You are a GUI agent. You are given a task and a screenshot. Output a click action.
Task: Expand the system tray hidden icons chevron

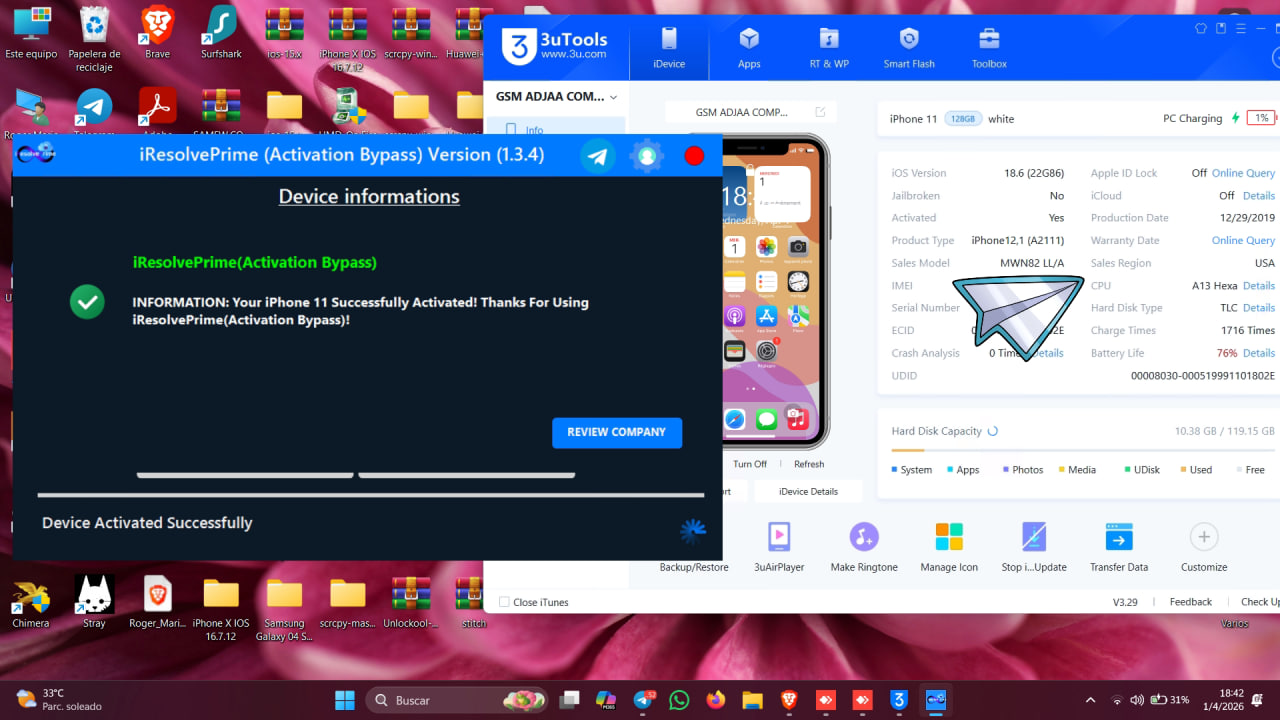[x=1090, y=700]
